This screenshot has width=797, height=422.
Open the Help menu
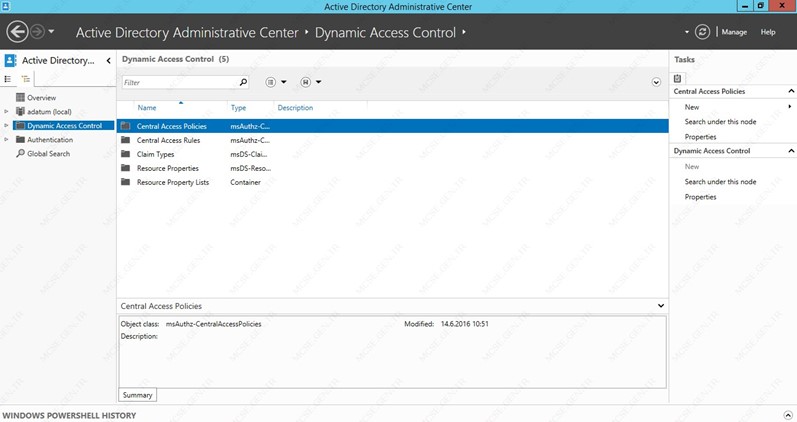(x=768, y=32)
